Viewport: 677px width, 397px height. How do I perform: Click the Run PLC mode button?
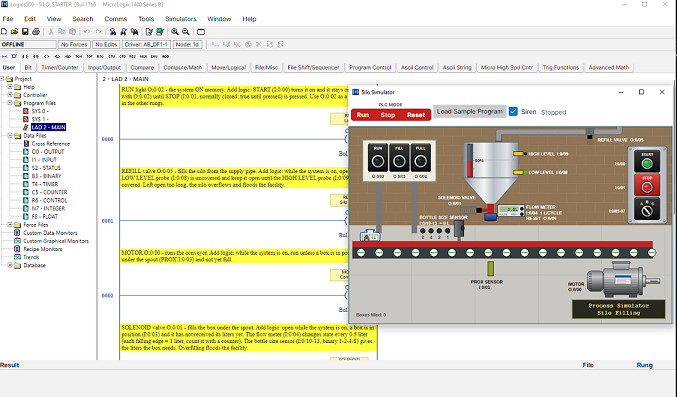[363, 115]
